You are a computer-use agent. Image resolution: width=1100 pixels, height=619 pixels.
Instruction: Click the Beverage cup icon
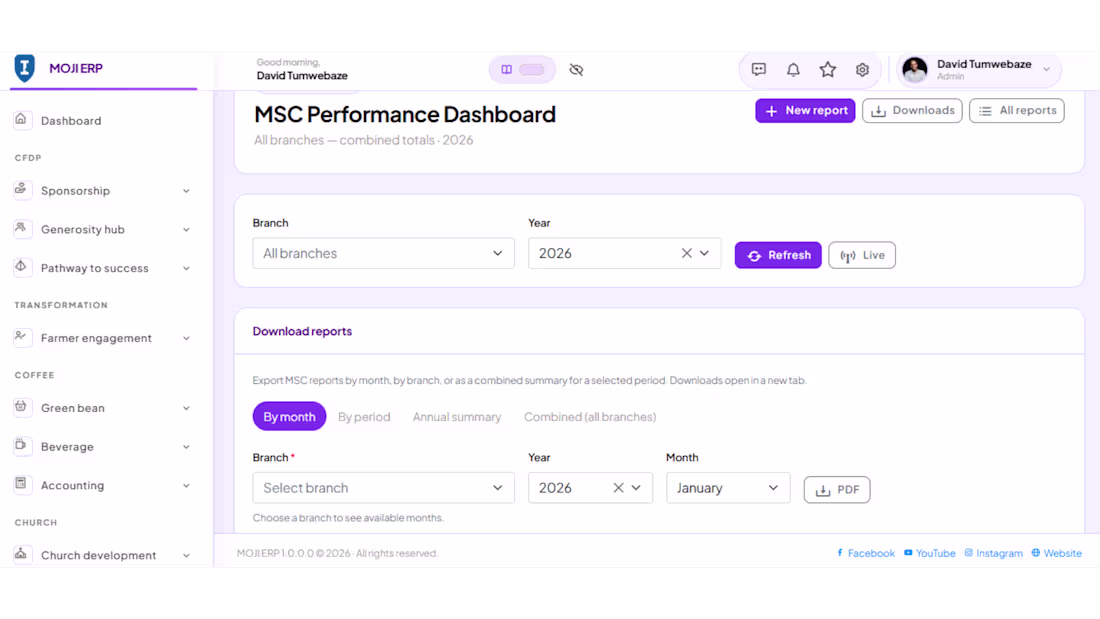tap(22, 446)
